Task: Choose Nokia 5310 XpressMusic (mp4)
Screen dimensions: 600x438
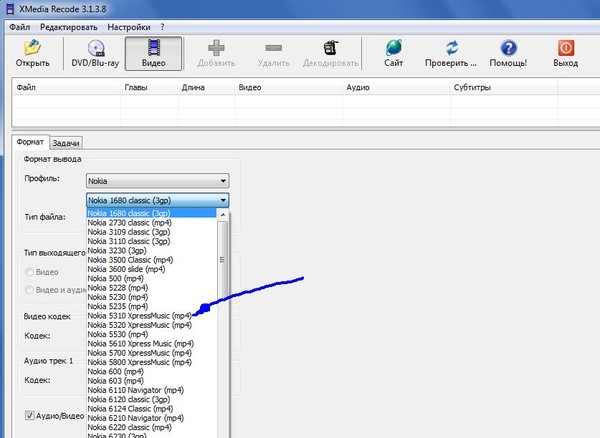Action: pyautogui.click(x=152, y=316)
